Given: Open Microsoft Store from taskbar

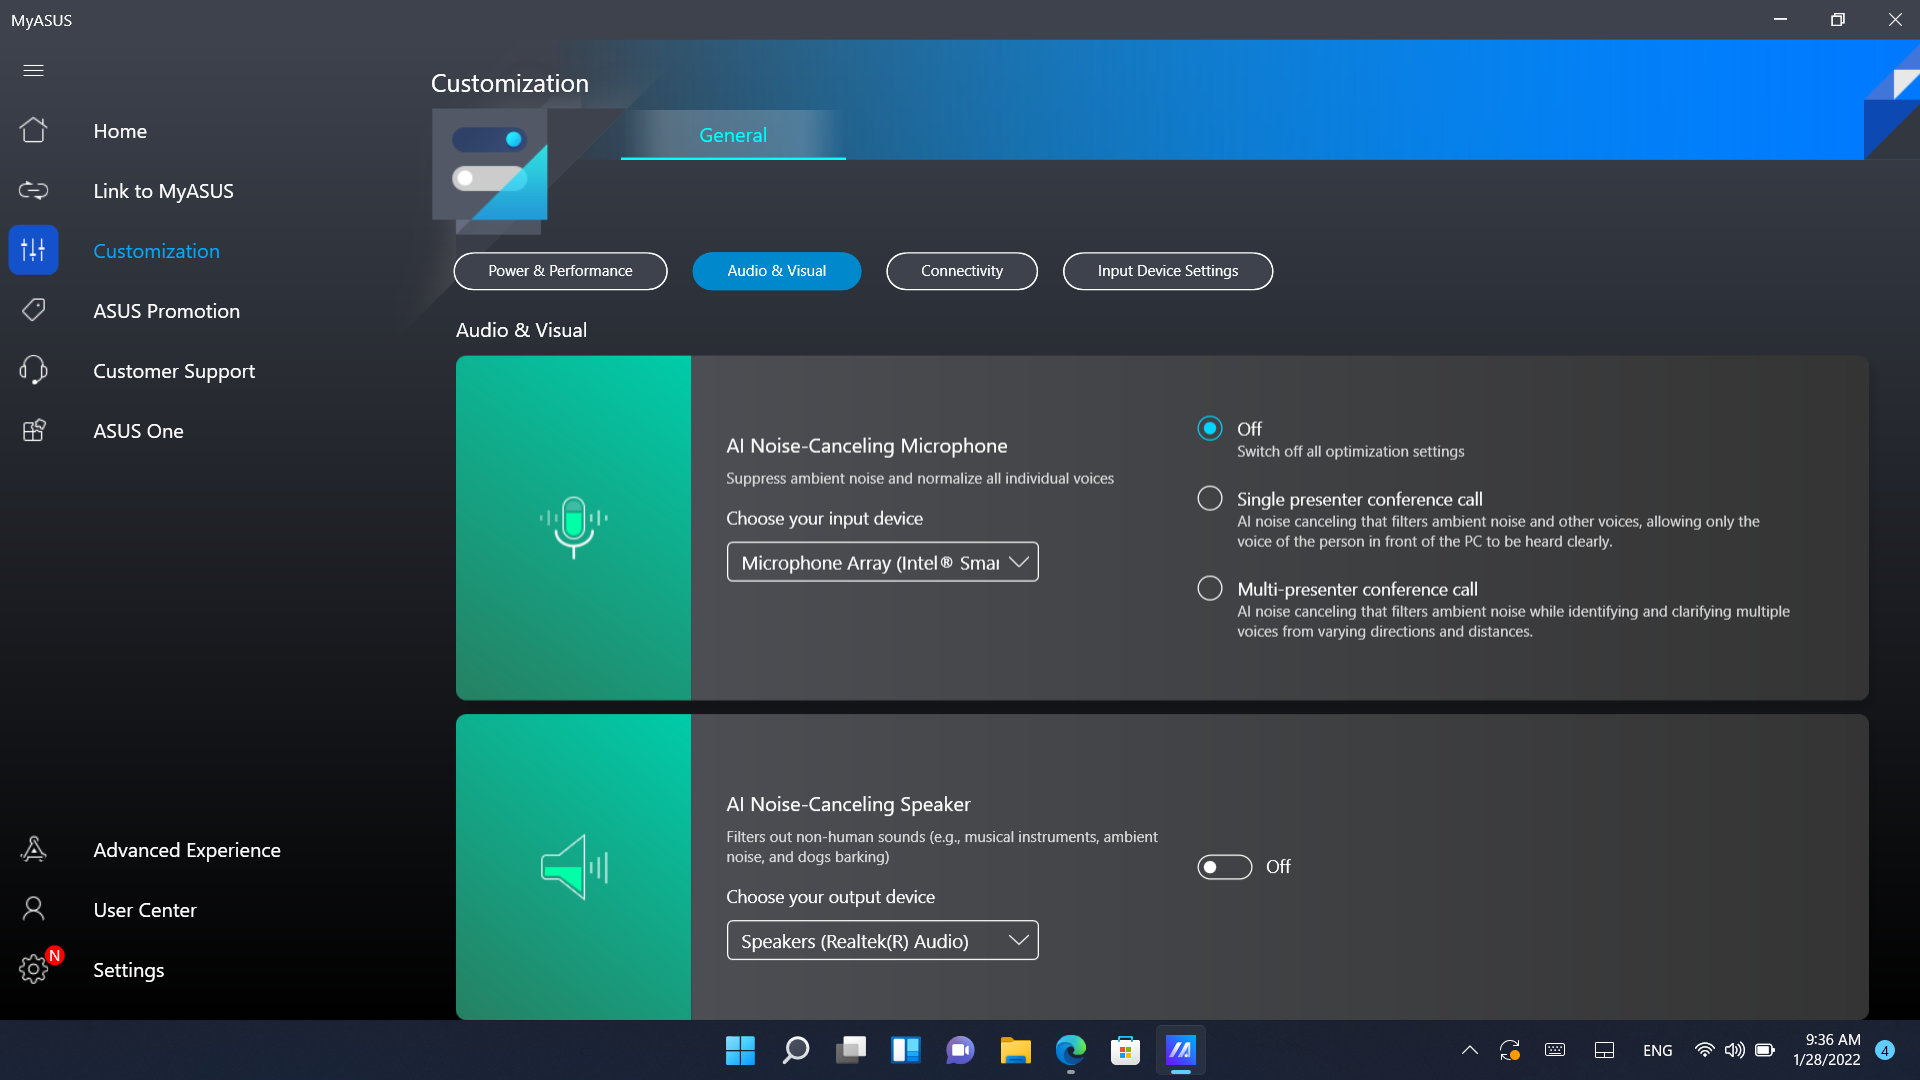Looking at the screenshot, I should click(1125, 1050).
